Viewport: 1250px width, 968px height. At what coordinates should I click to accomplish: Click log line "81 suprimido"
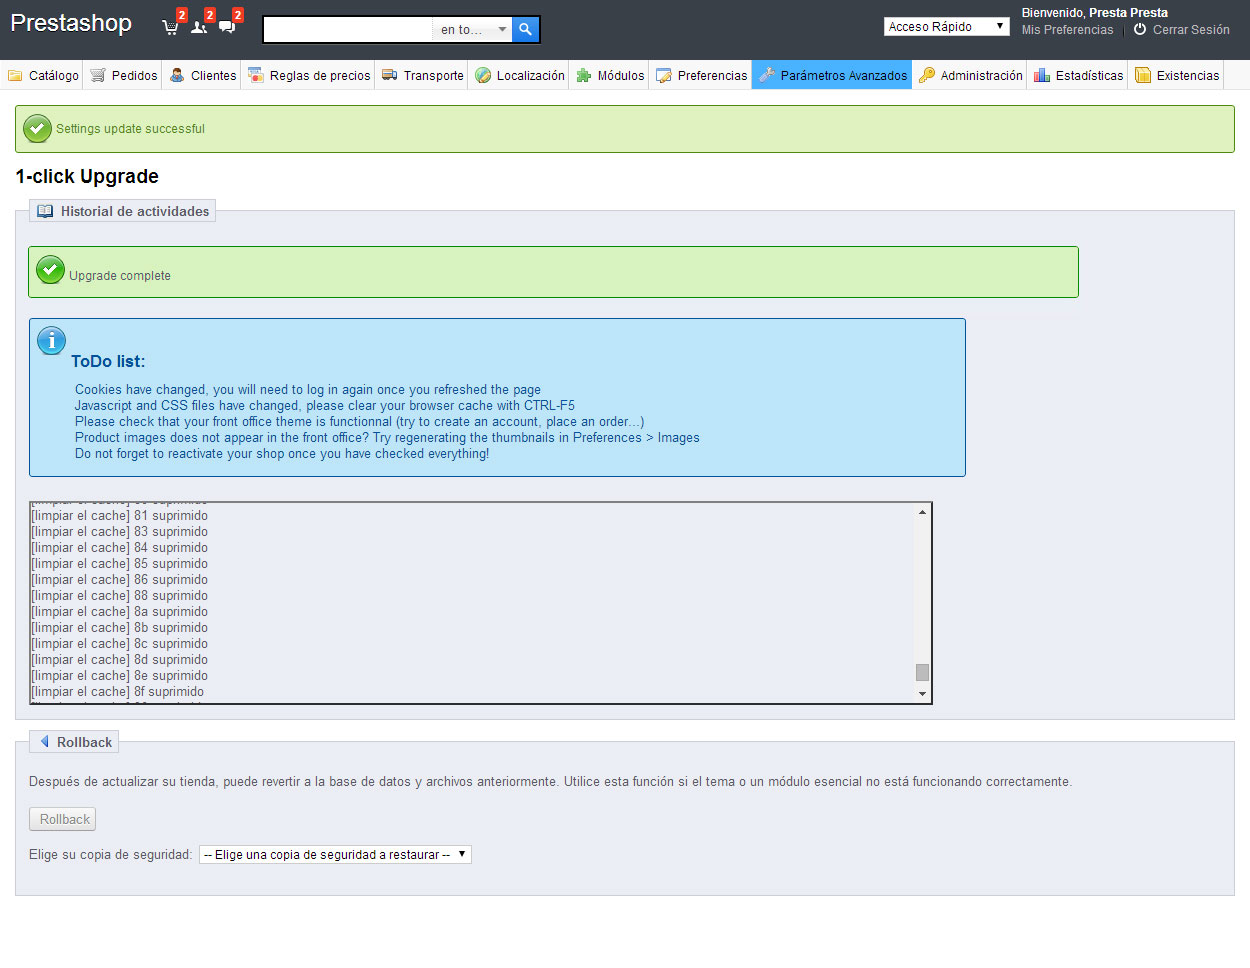click(120, 516)
